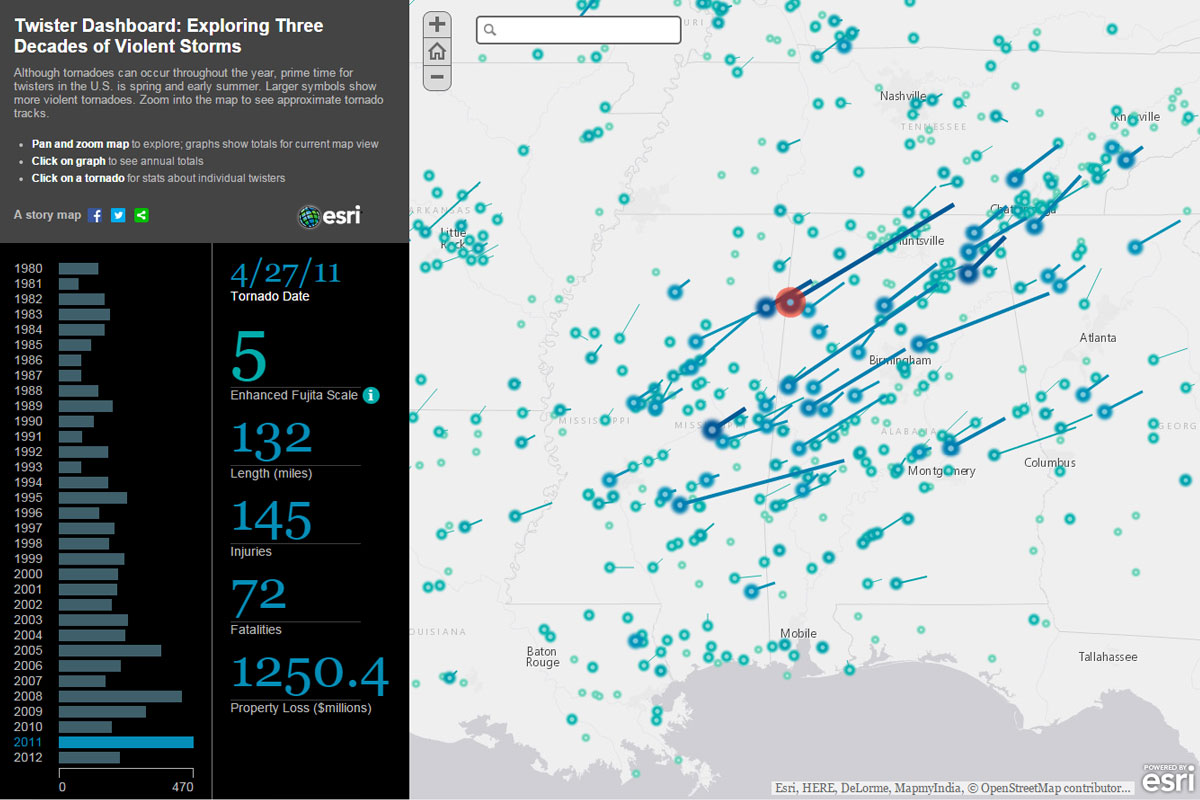1200x800 pixels.
Task: Click the zoom out minus button
Action: tap(437, 77)
